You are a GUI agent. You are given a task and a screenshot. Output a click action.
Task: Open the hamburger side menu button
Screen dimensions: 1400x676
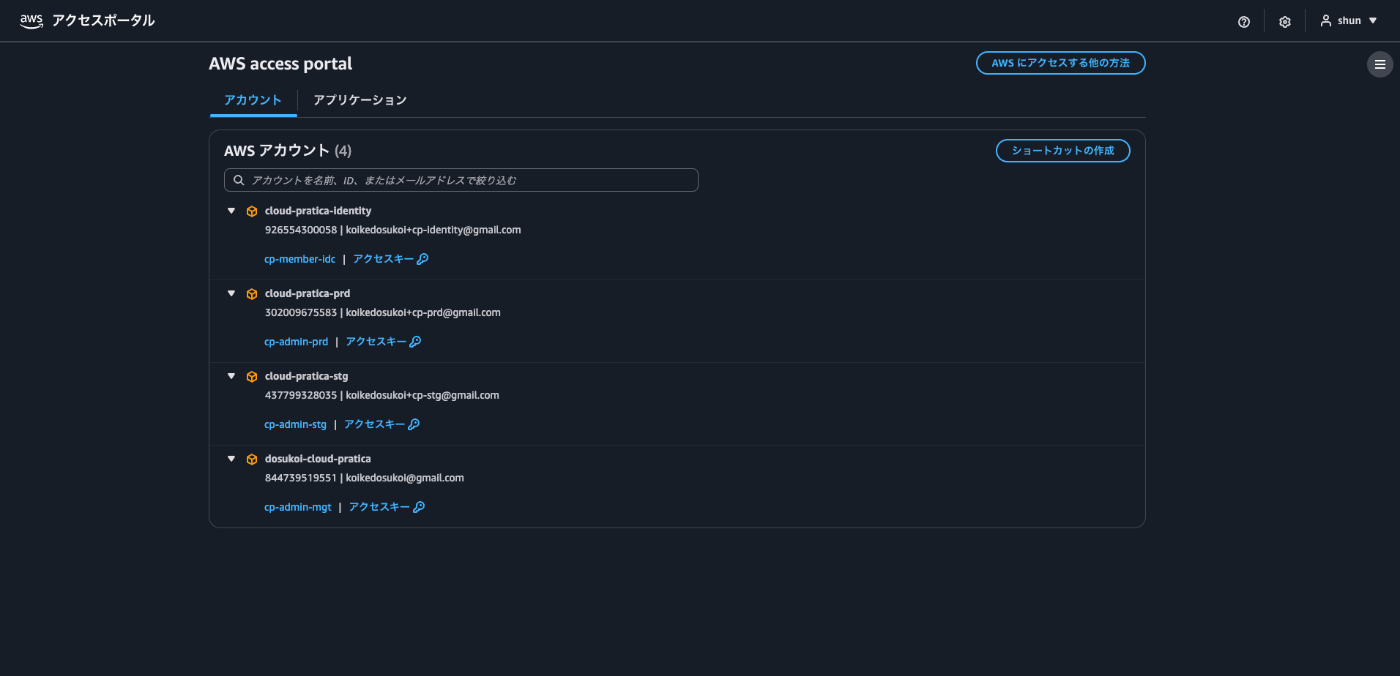coord(1380,64)
